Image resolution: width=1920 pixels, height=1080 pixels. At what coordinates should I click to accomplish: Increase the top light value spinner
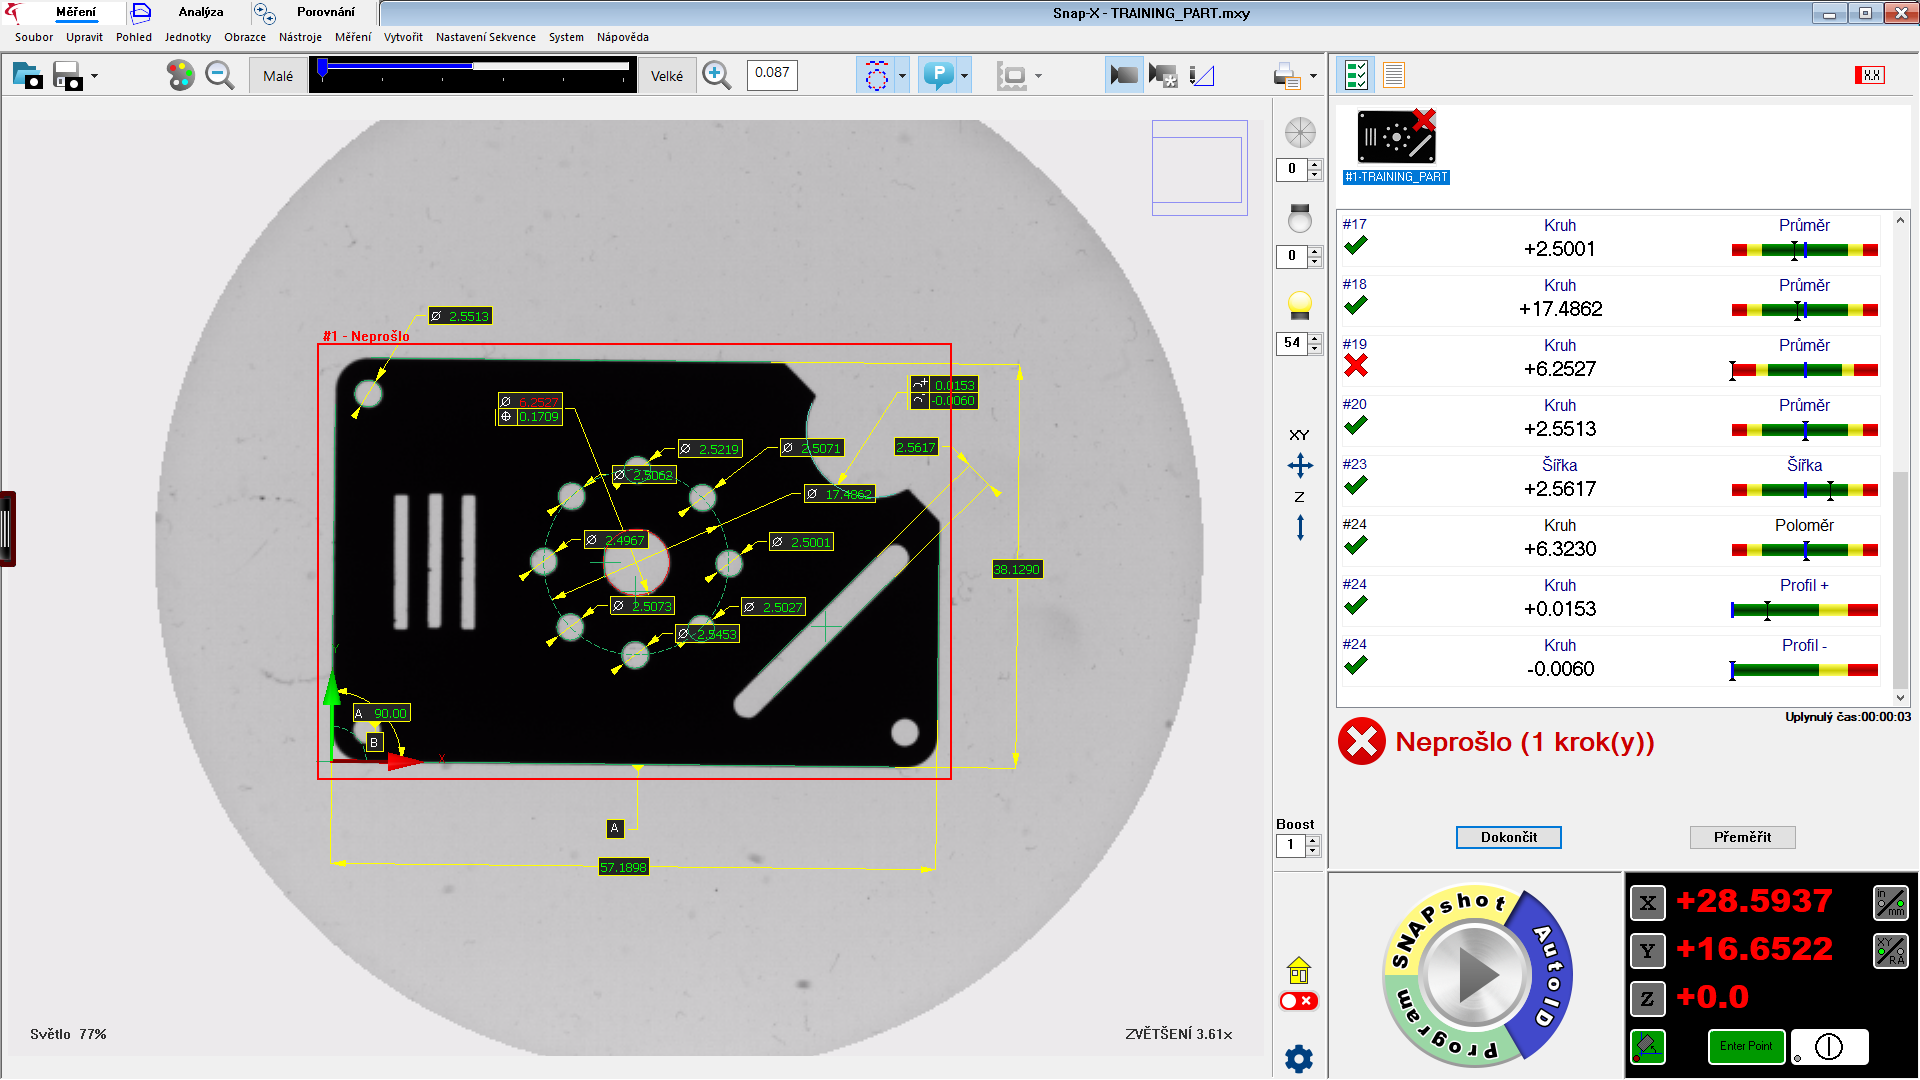point(1315,251)
